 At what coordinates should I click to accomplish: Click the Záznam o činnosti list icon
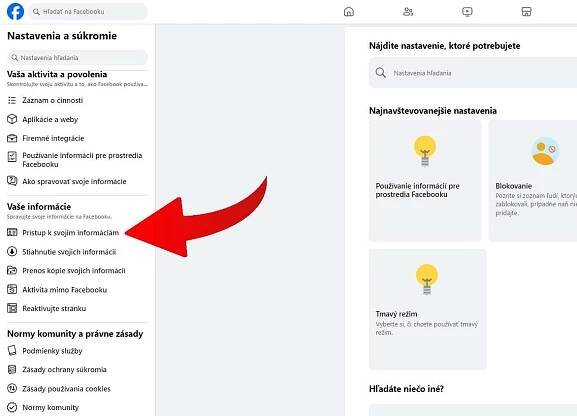coord(12,100)
